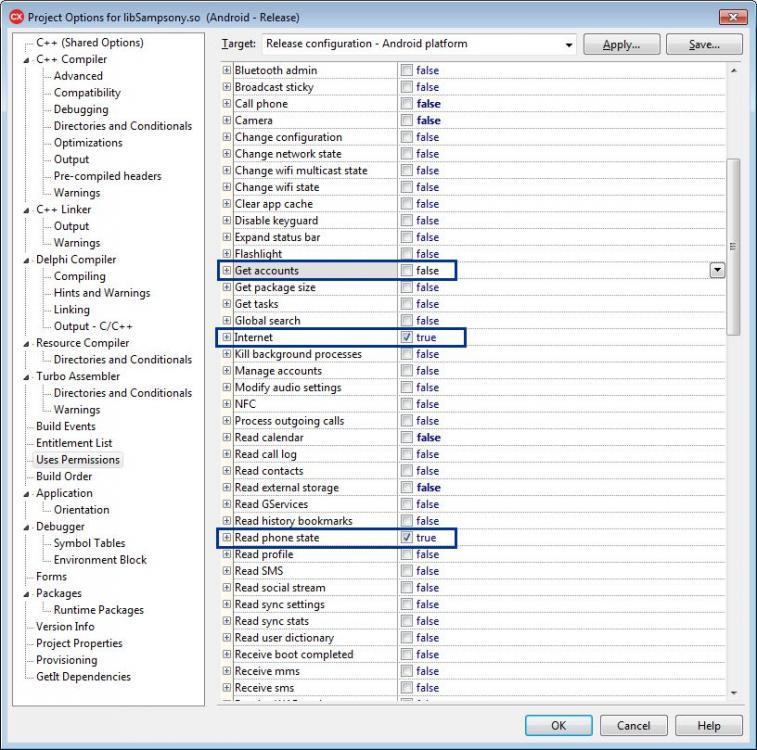Enable the Get accounts checkbox
The width and height of the screenshot is (757, 750).
pyautogui.click(x=407, y=270)
